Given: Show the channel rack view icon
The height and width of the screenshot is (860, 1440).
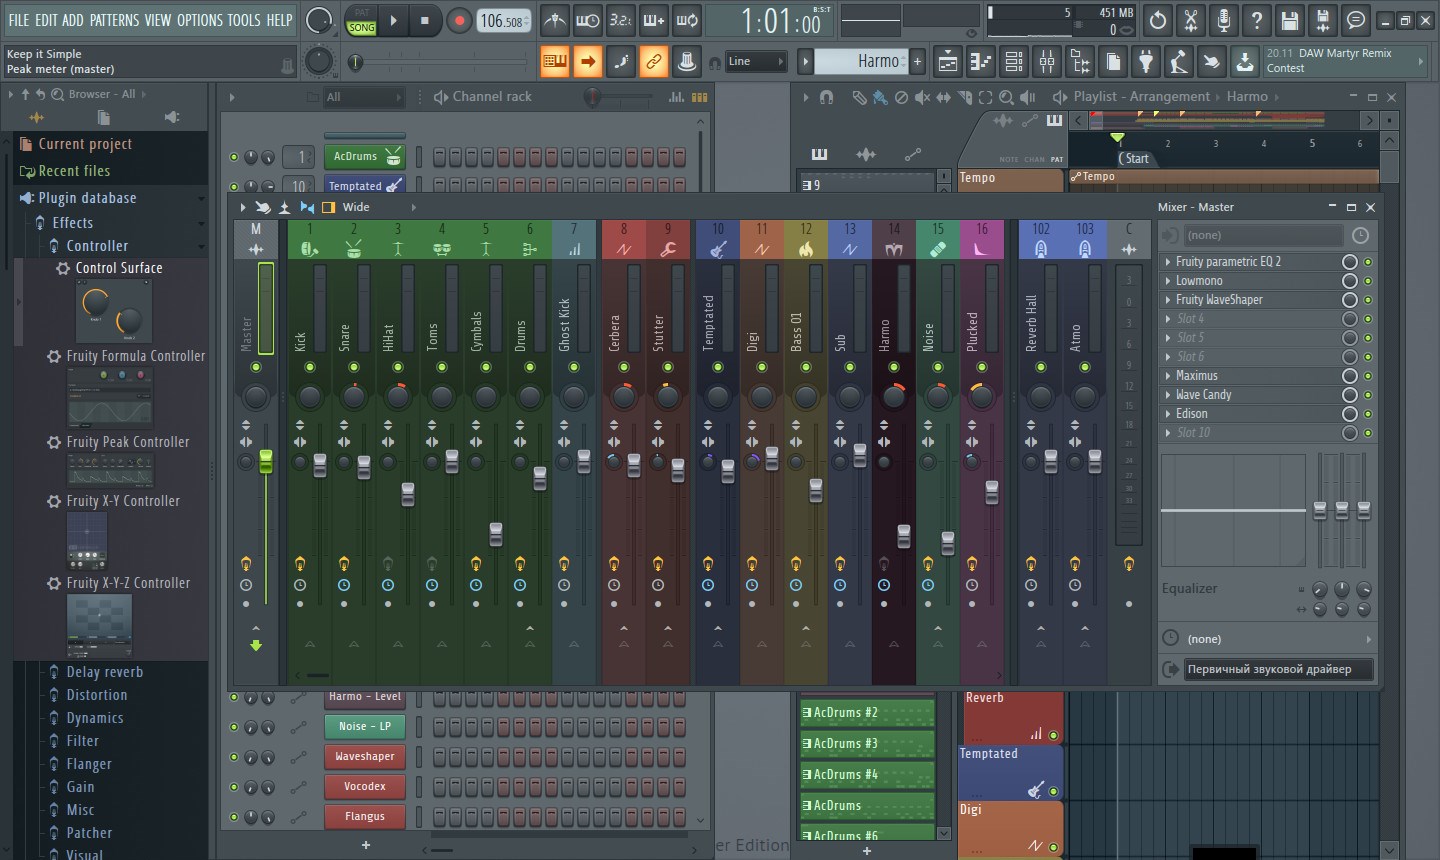Looking at the screenshot, I should coord(1014,62).
